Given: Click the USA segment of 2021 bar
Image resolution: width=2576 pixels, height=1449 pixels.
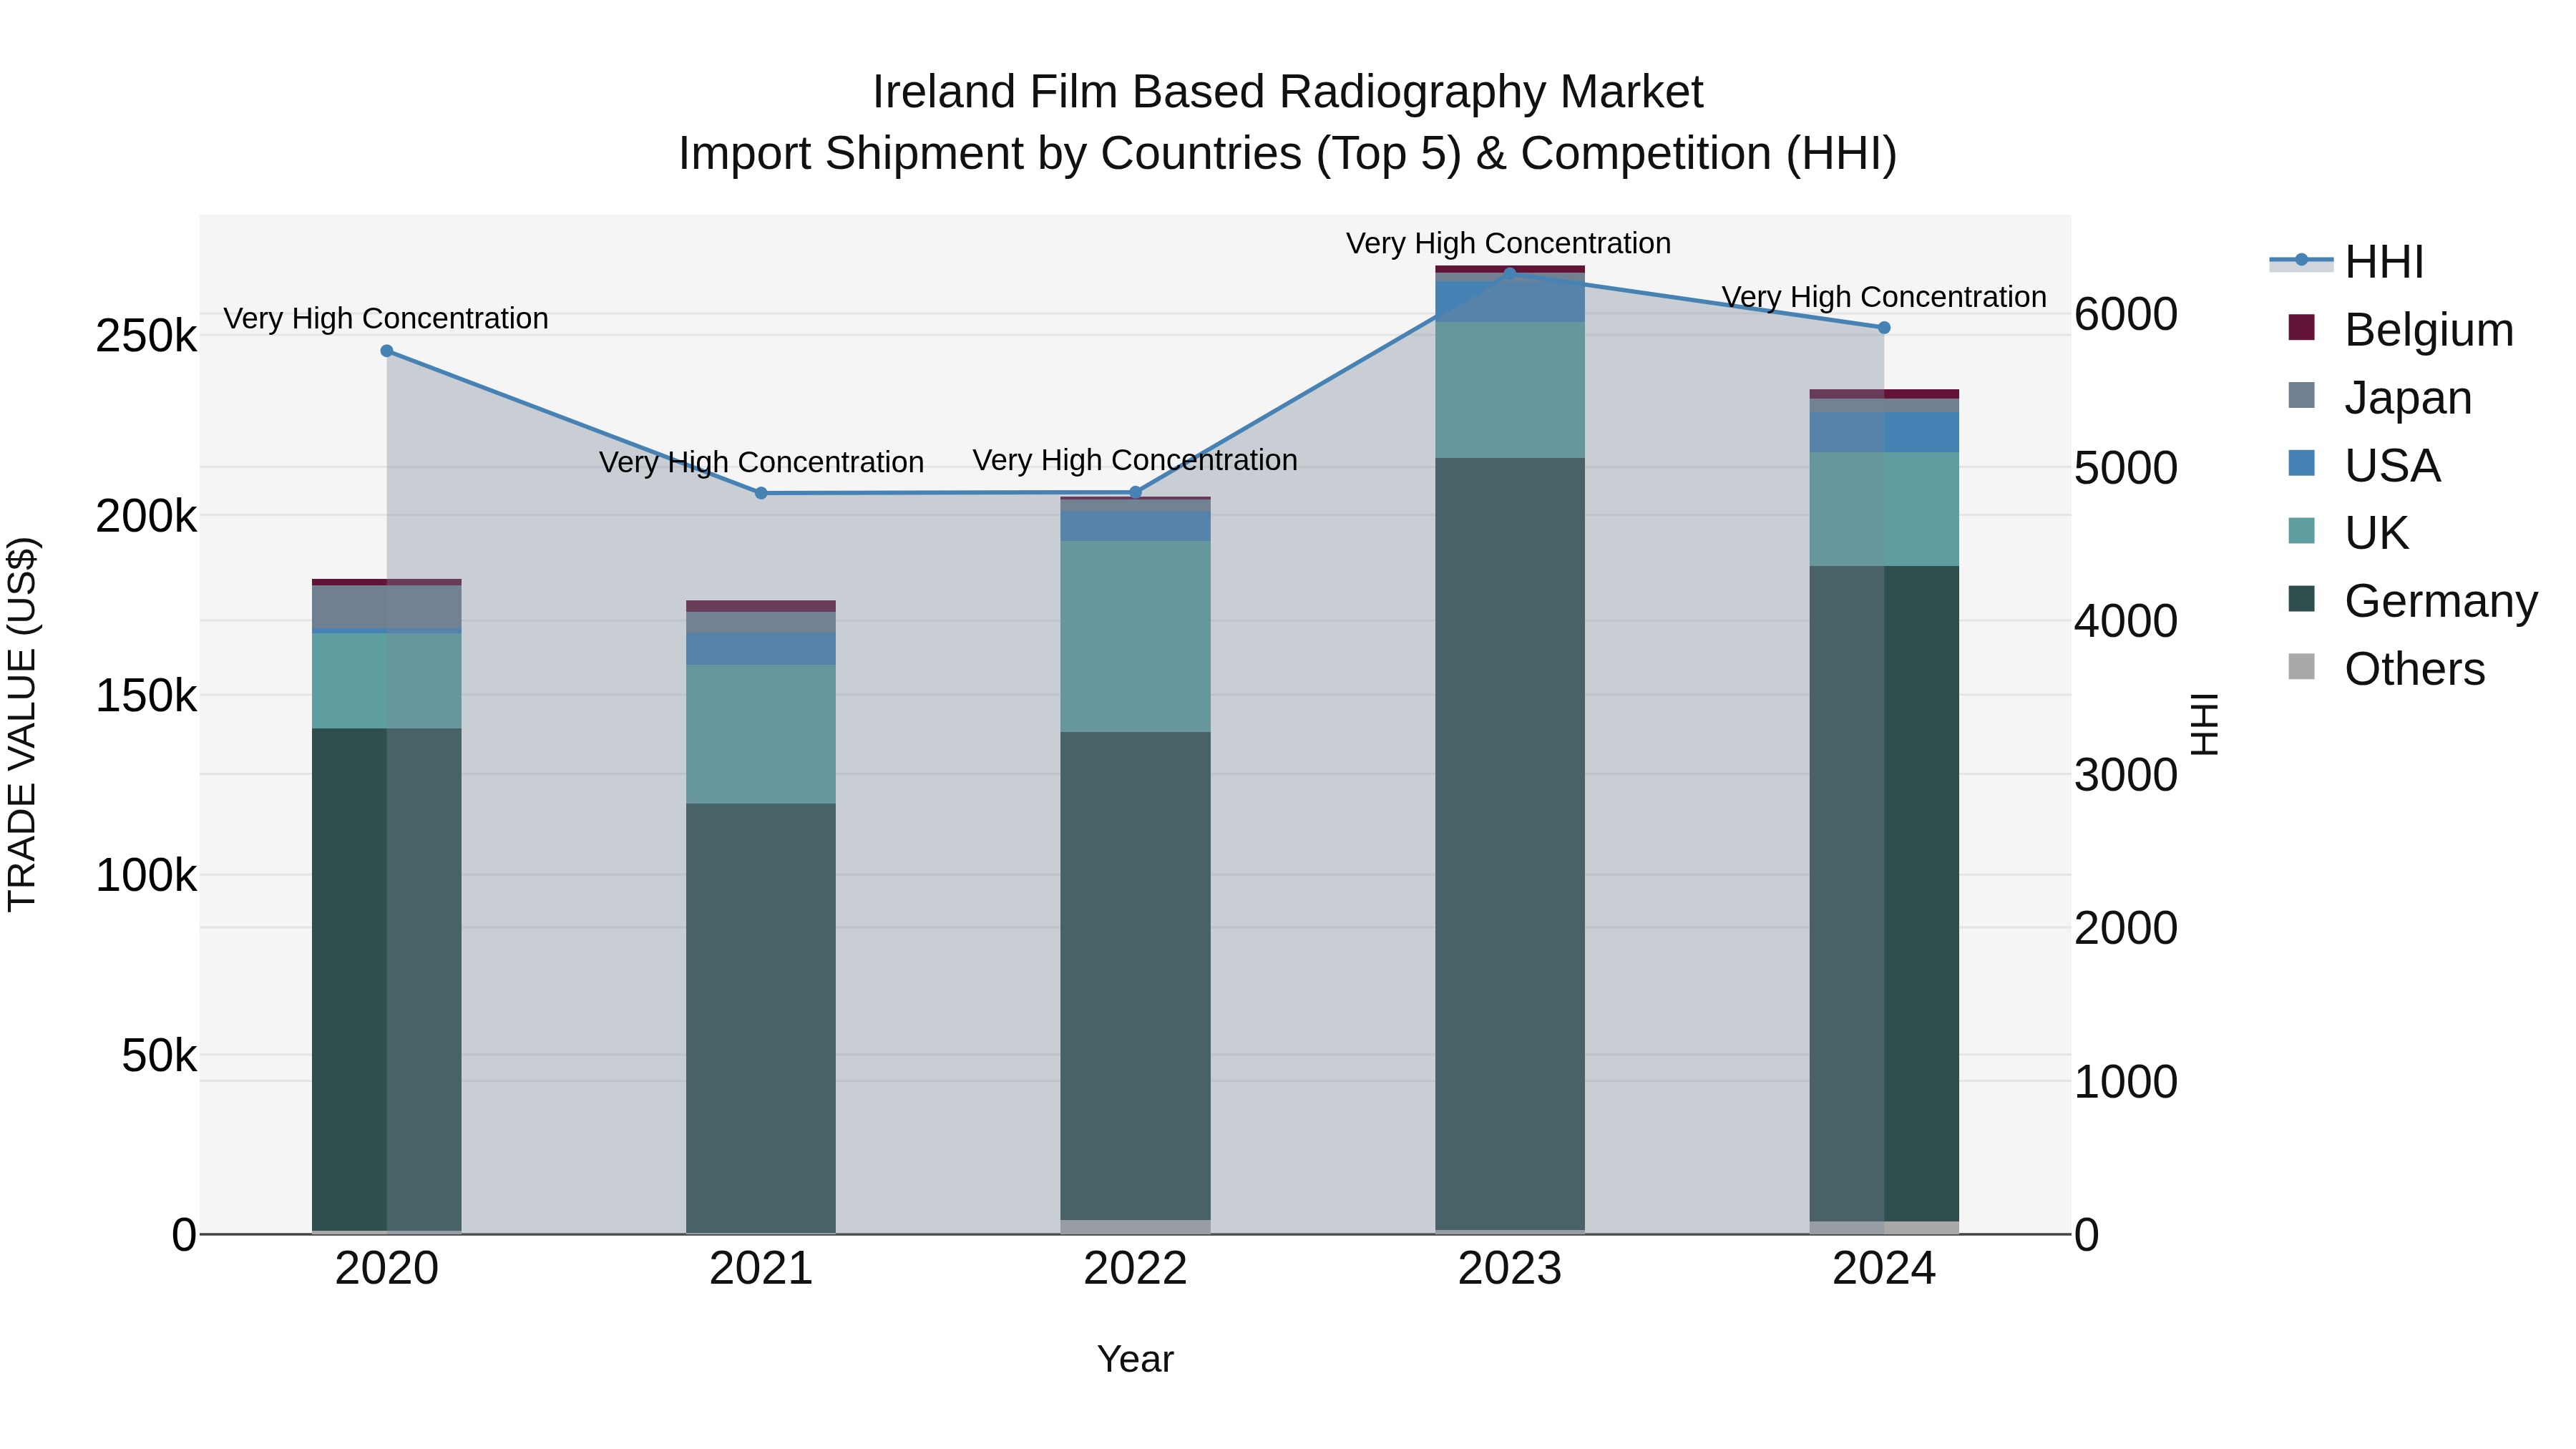Looking at the screenshot, I should tap(761, 649).
